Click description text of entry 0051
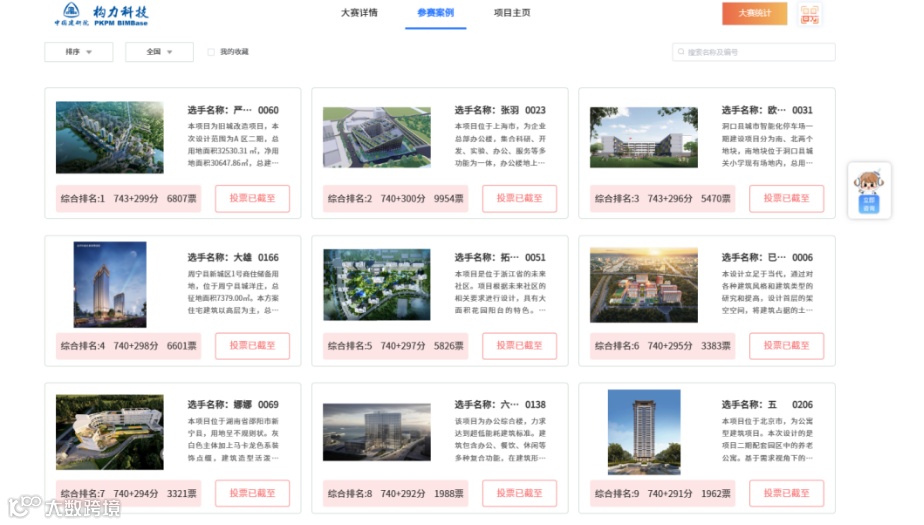 coord(500,292)
